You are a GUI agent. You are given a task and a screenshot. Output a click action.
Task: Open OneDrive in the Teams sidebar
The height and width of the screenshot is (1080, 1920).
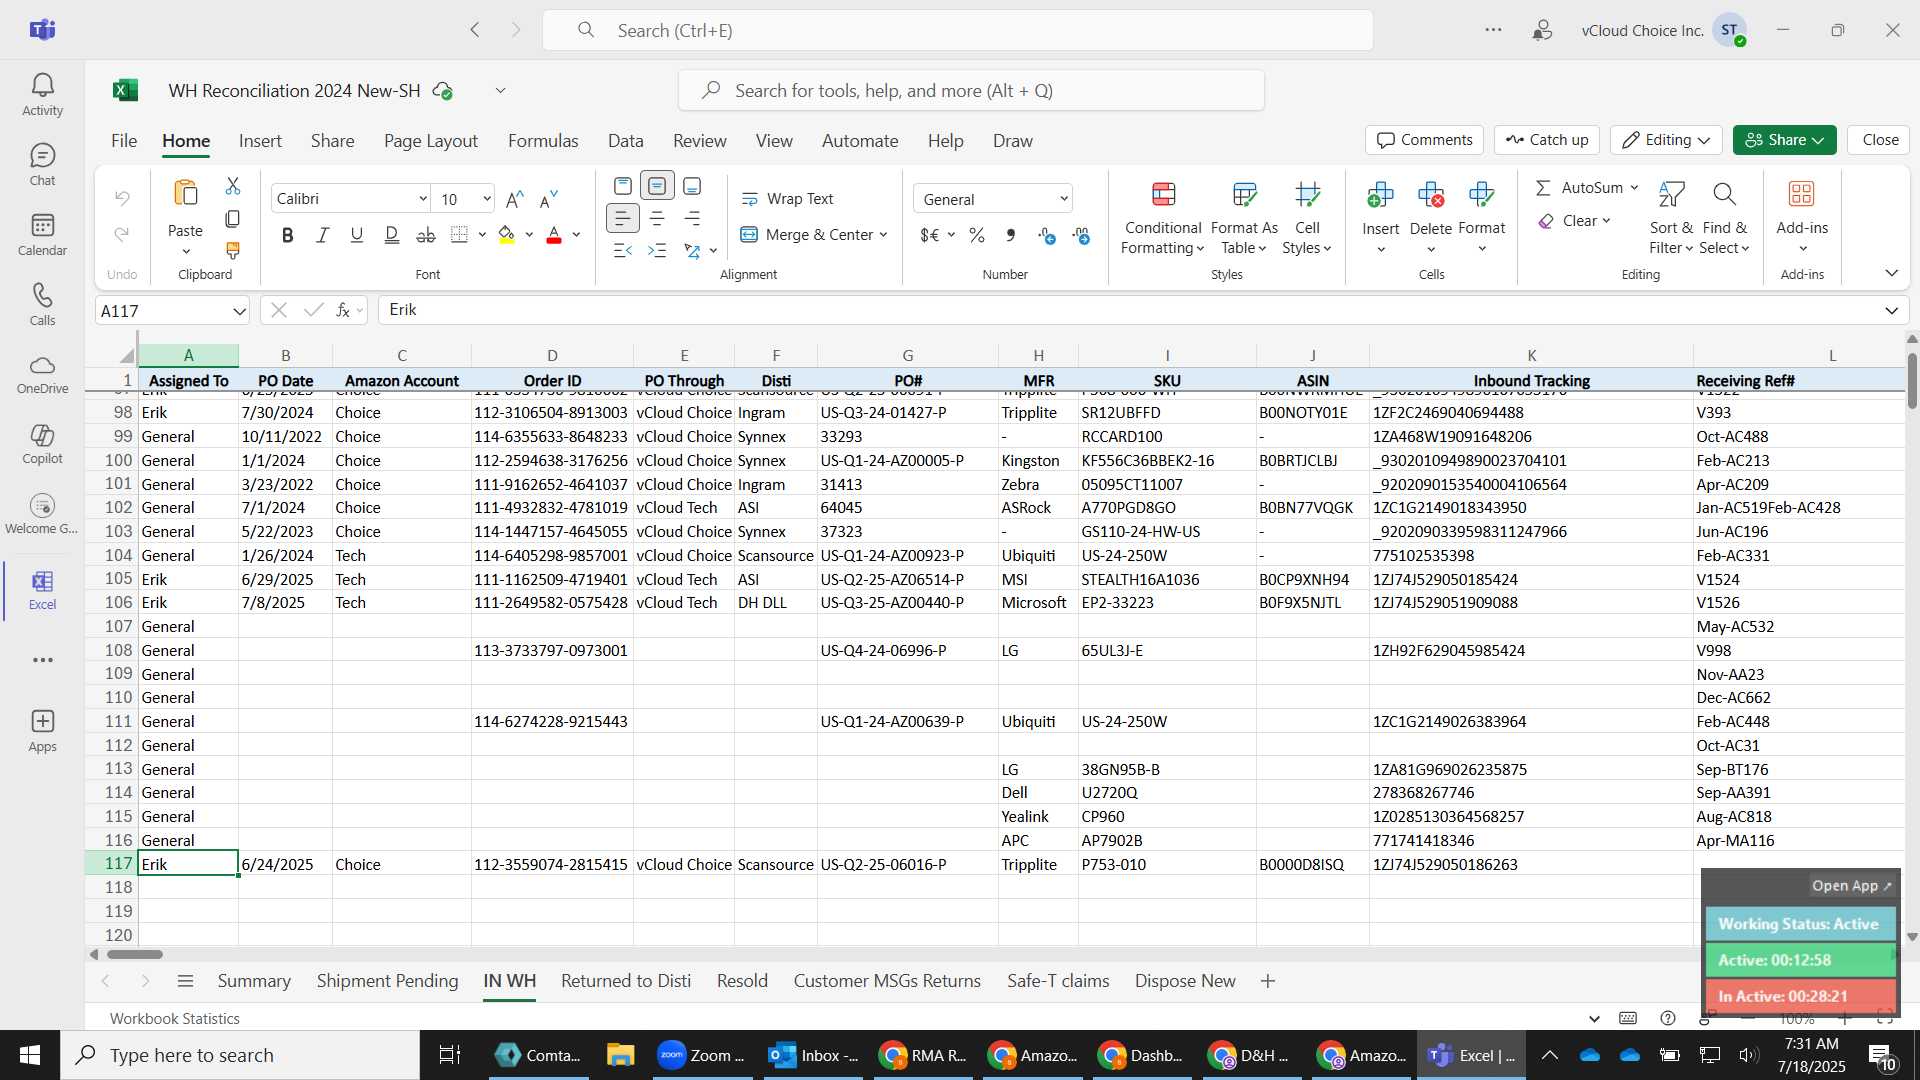click(x=42, y=374)
